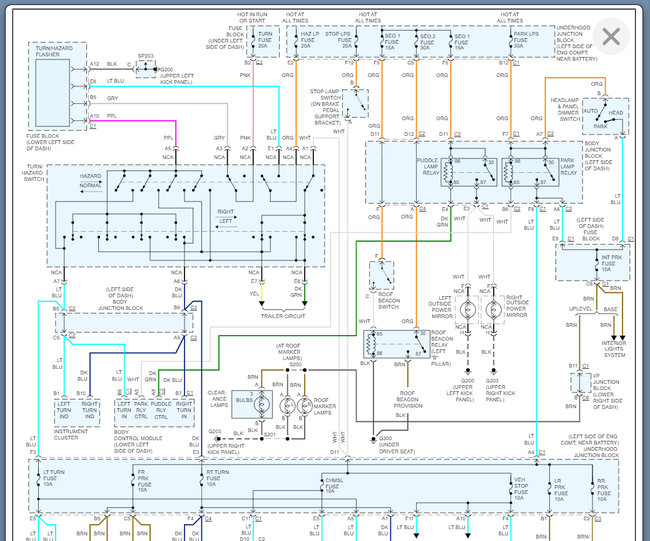Click the Right Outside Power Mirror lamp symbol
This screenshot has width=650, height=541.
492,311
